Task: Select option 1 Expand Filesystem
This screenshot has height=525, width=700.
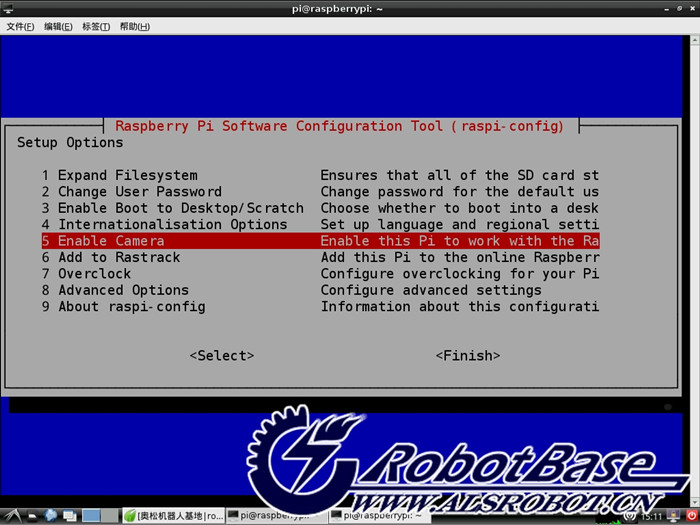Action: coord(120,175)
